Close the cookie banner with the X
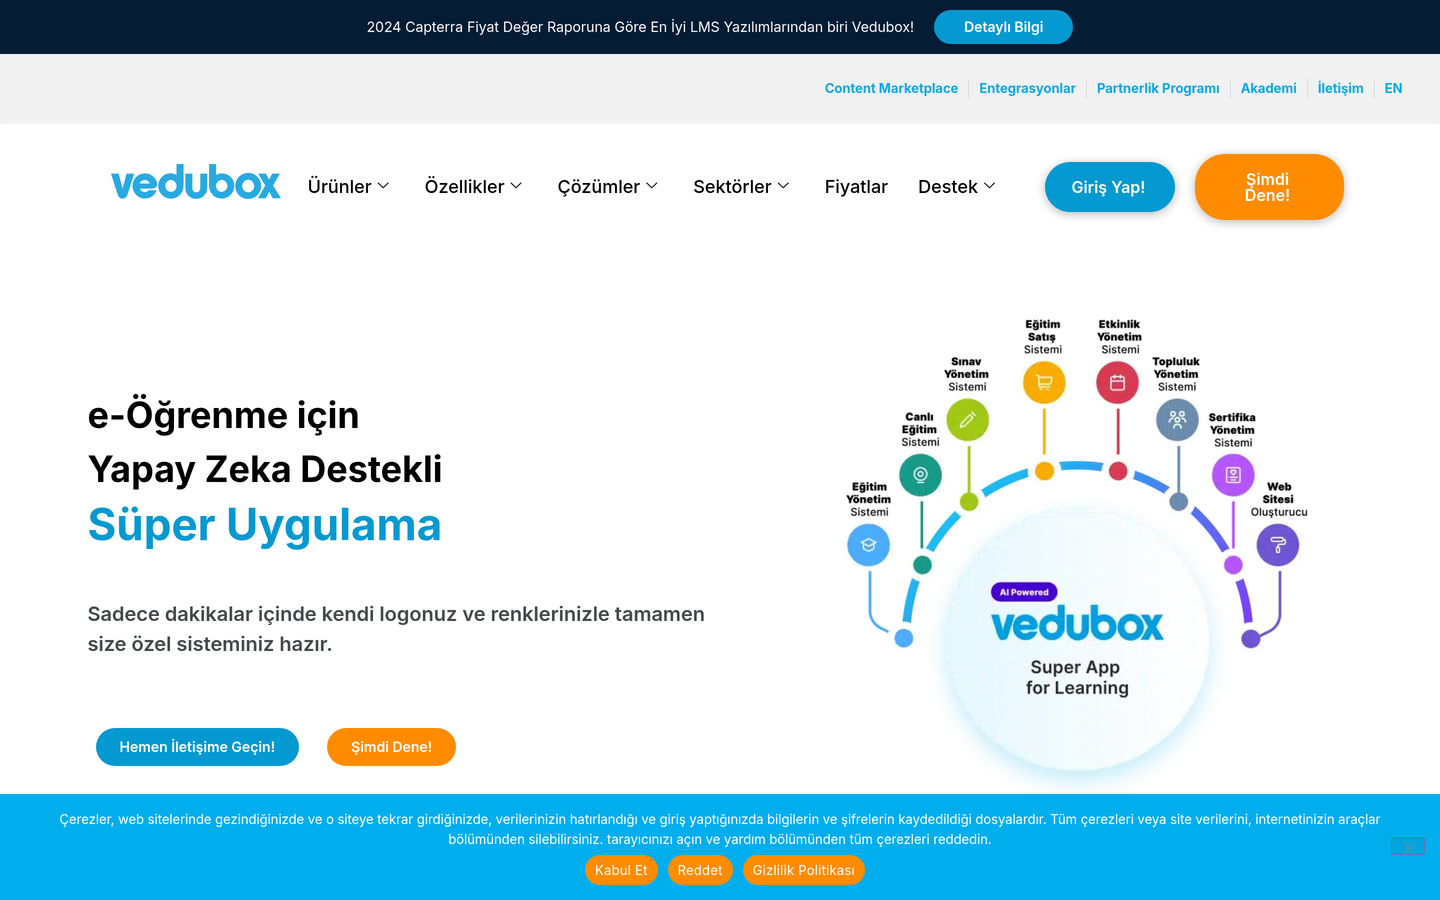The width and height of the screenshot is (1440, 900). 1408,846
